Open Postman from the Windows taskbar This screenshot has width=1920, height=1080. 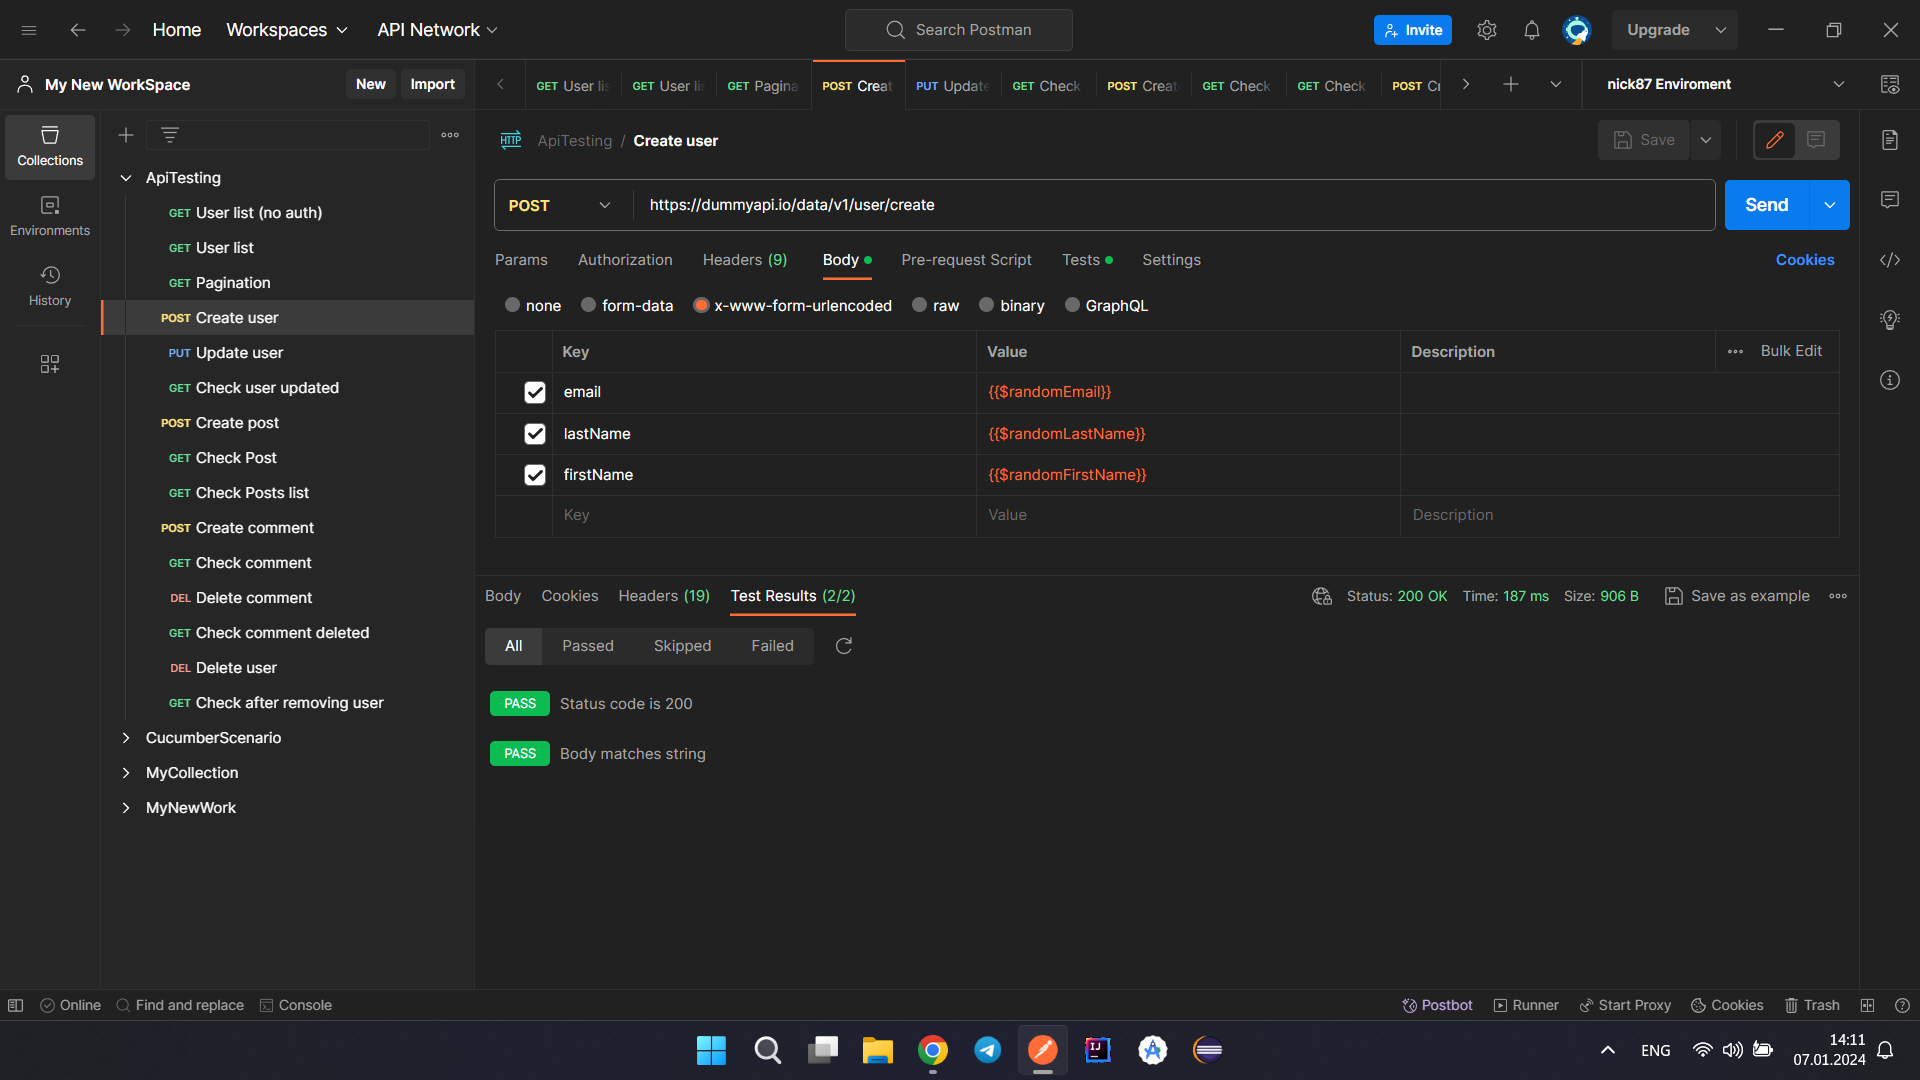point(1043,1050)
